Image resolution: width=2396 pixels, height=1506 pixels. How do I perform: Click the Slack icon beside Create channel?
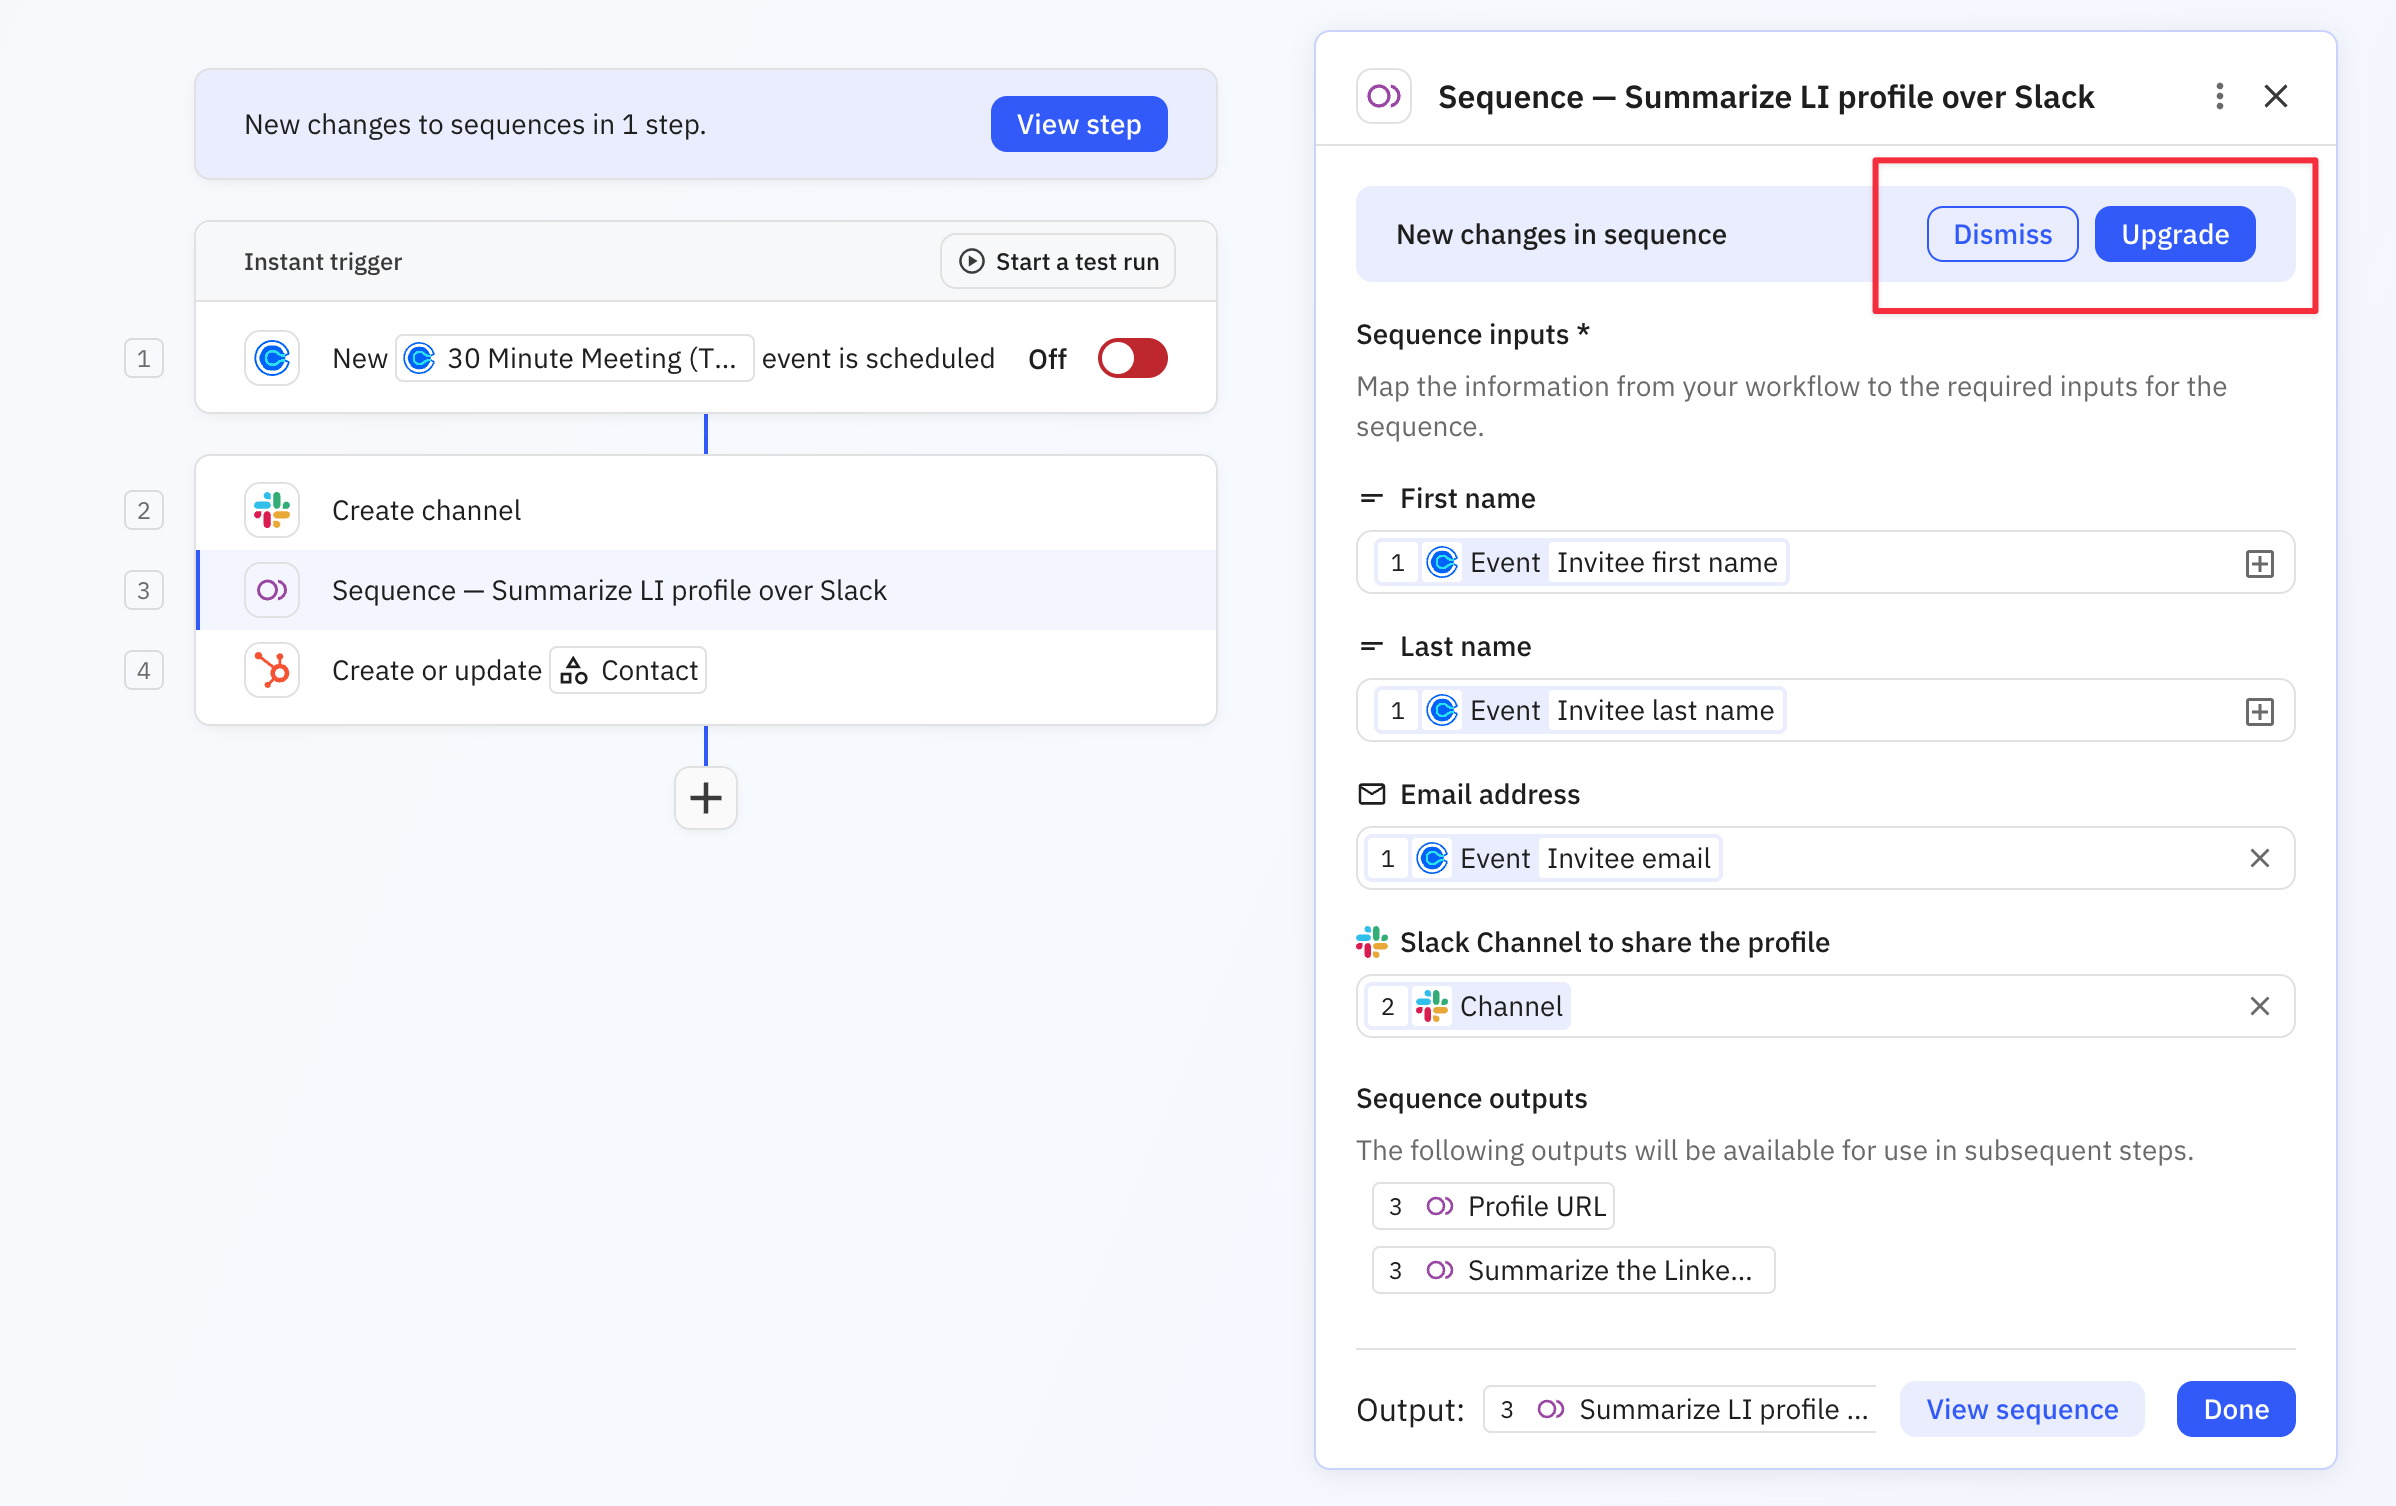271,510
